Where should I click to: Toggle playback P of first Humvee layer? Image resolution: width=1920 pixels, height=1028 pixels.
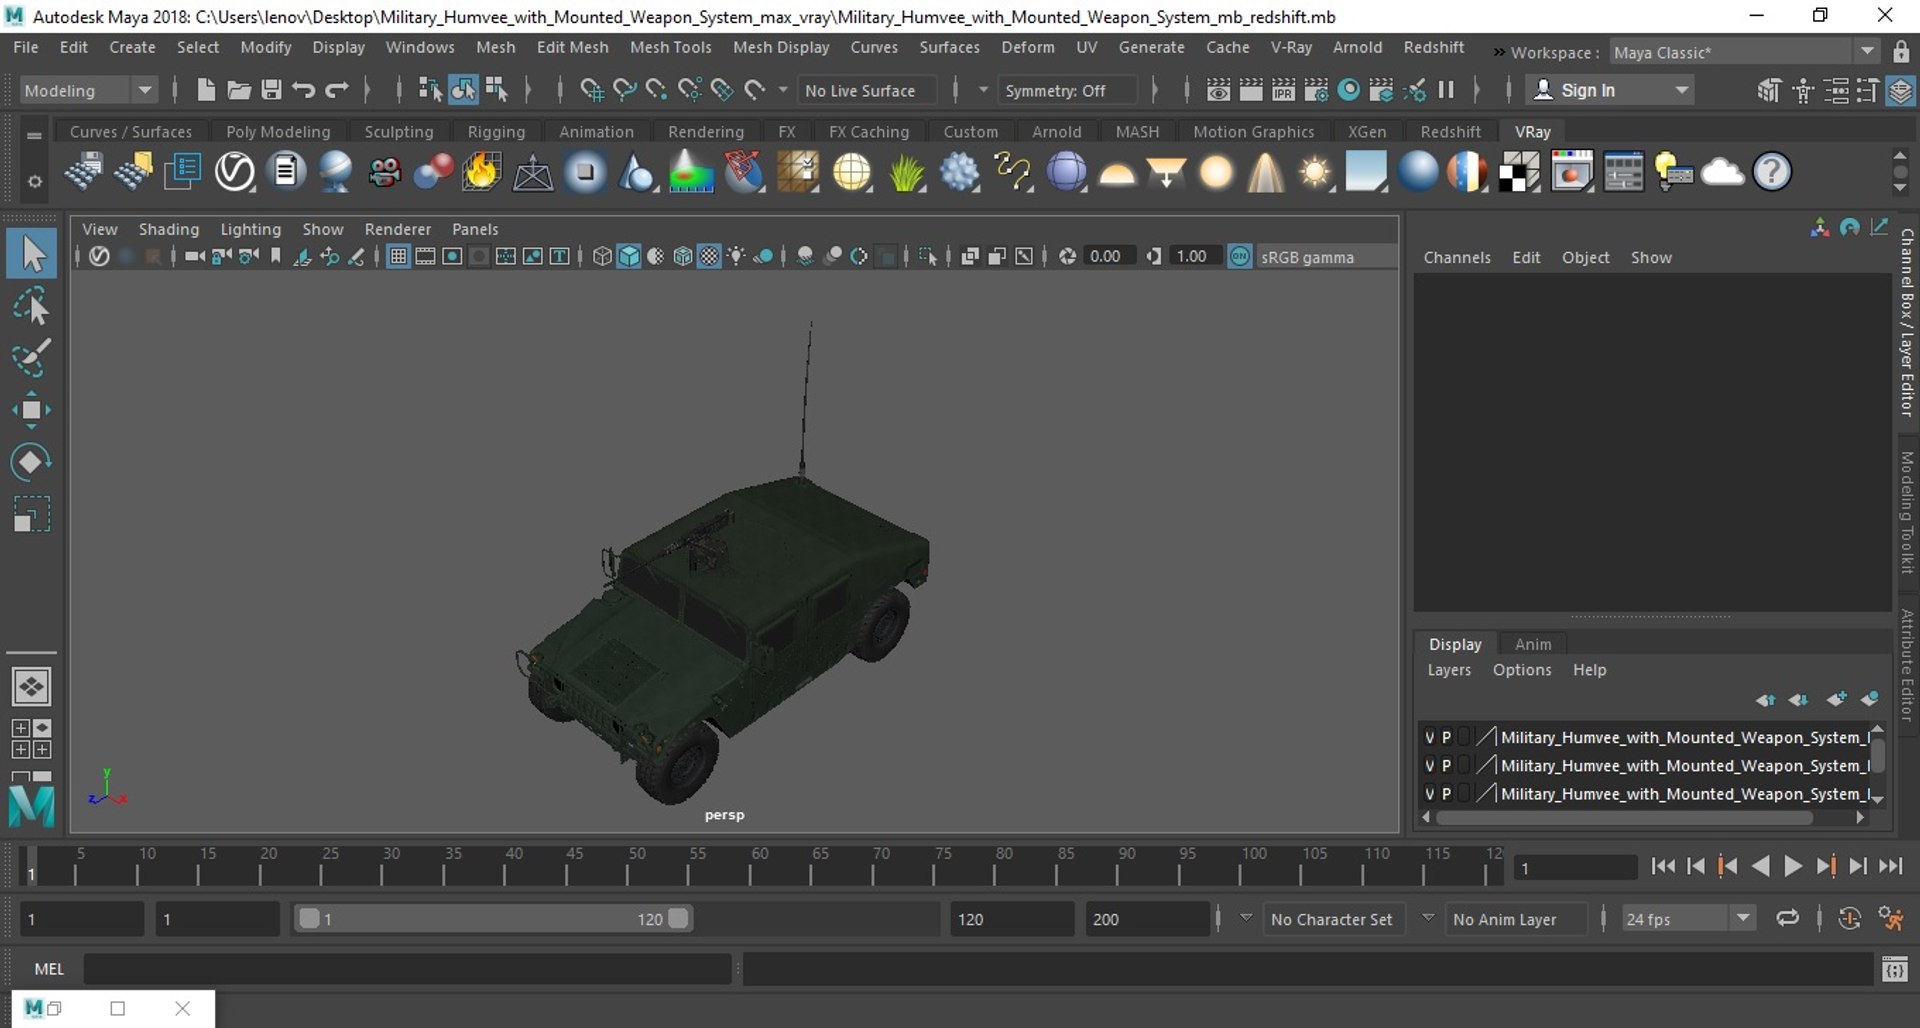(1446, 737)
